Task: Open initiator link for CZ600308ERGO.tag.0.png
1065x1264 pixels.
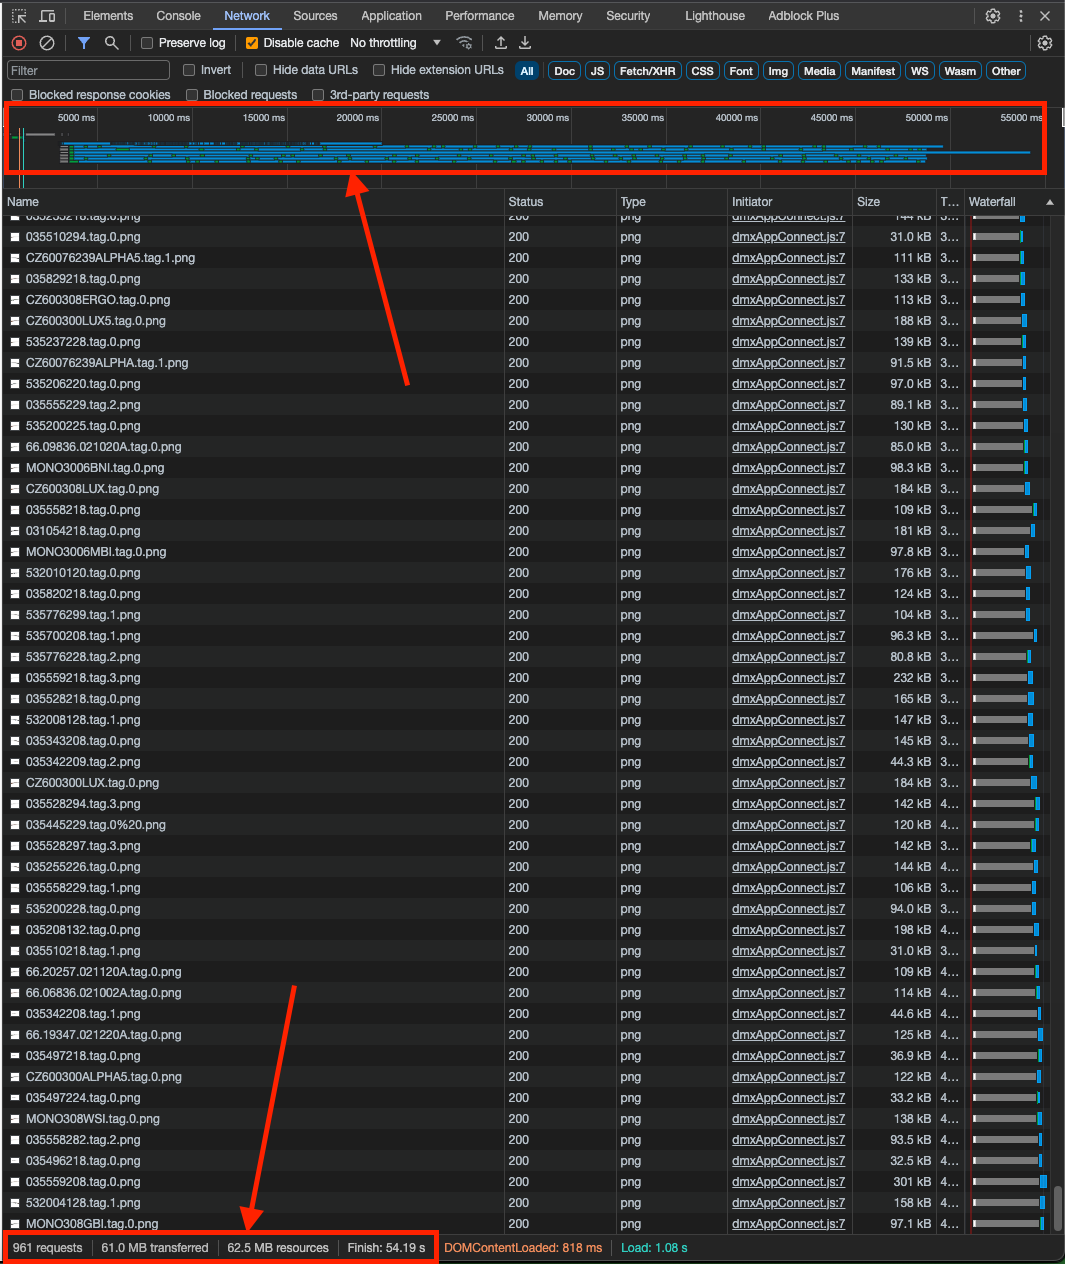Action: coord(788,300)
